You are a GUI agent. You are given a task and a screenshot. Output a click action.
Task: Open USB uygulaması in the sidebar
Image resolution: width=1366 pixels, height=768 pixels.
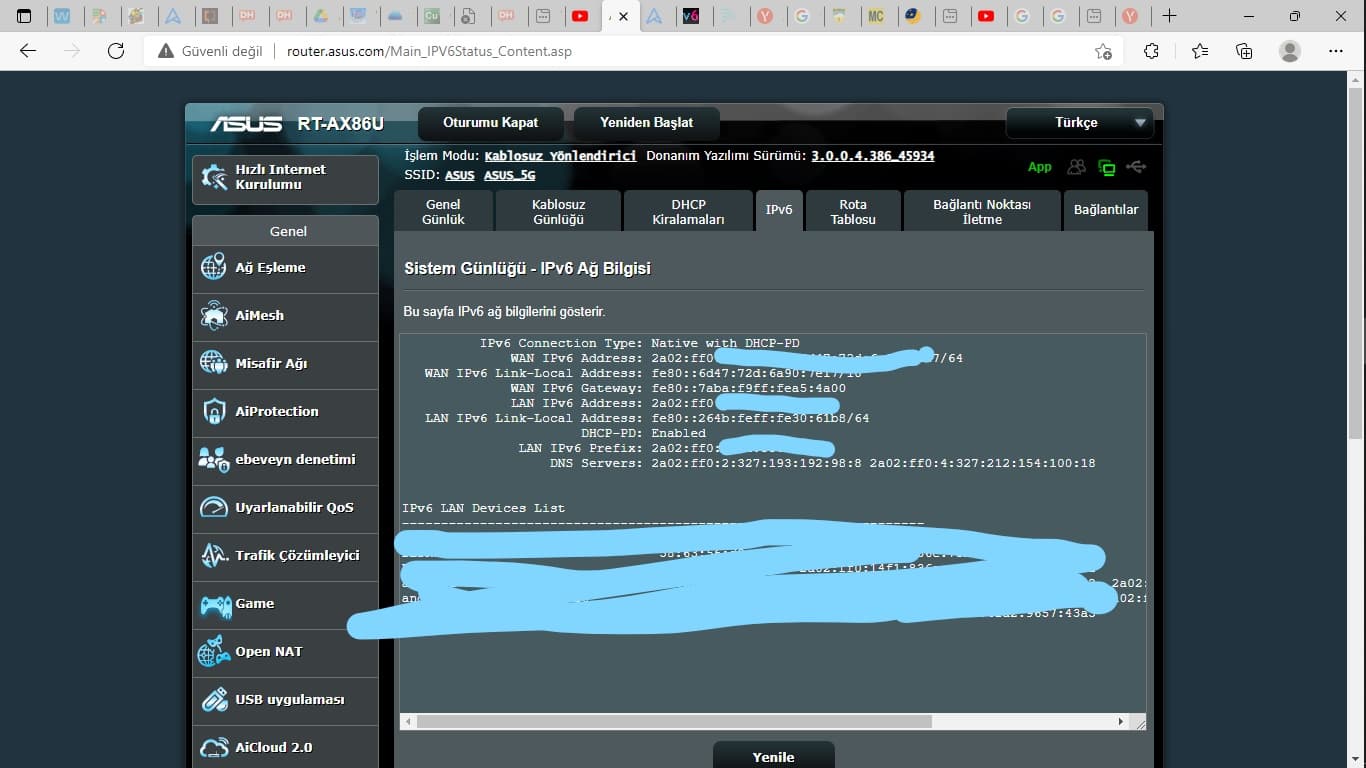[285, 700]
